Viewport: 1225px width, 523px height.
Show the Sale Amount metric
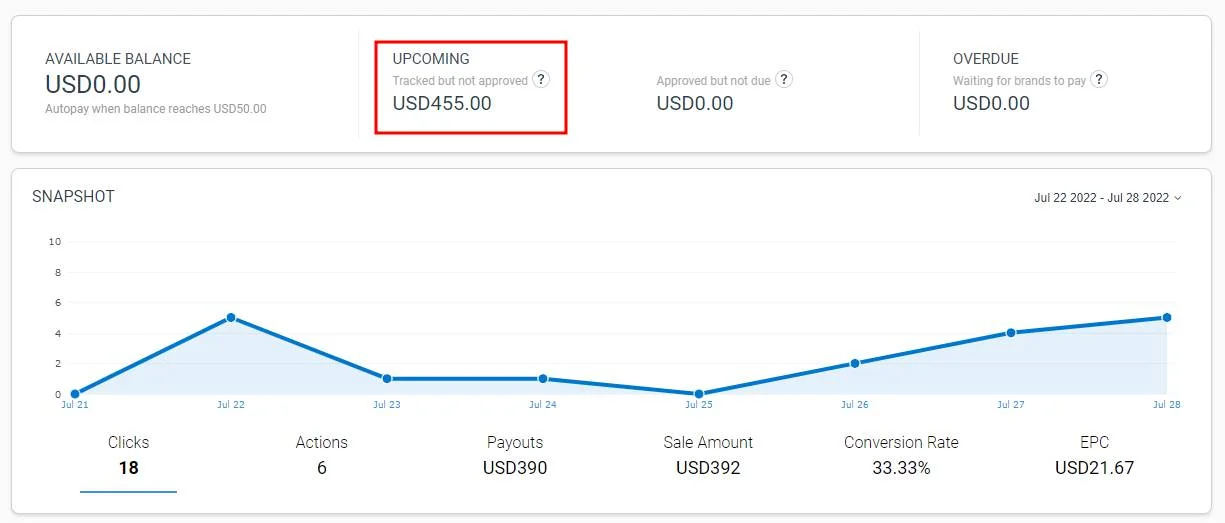(x=708, y=455)
